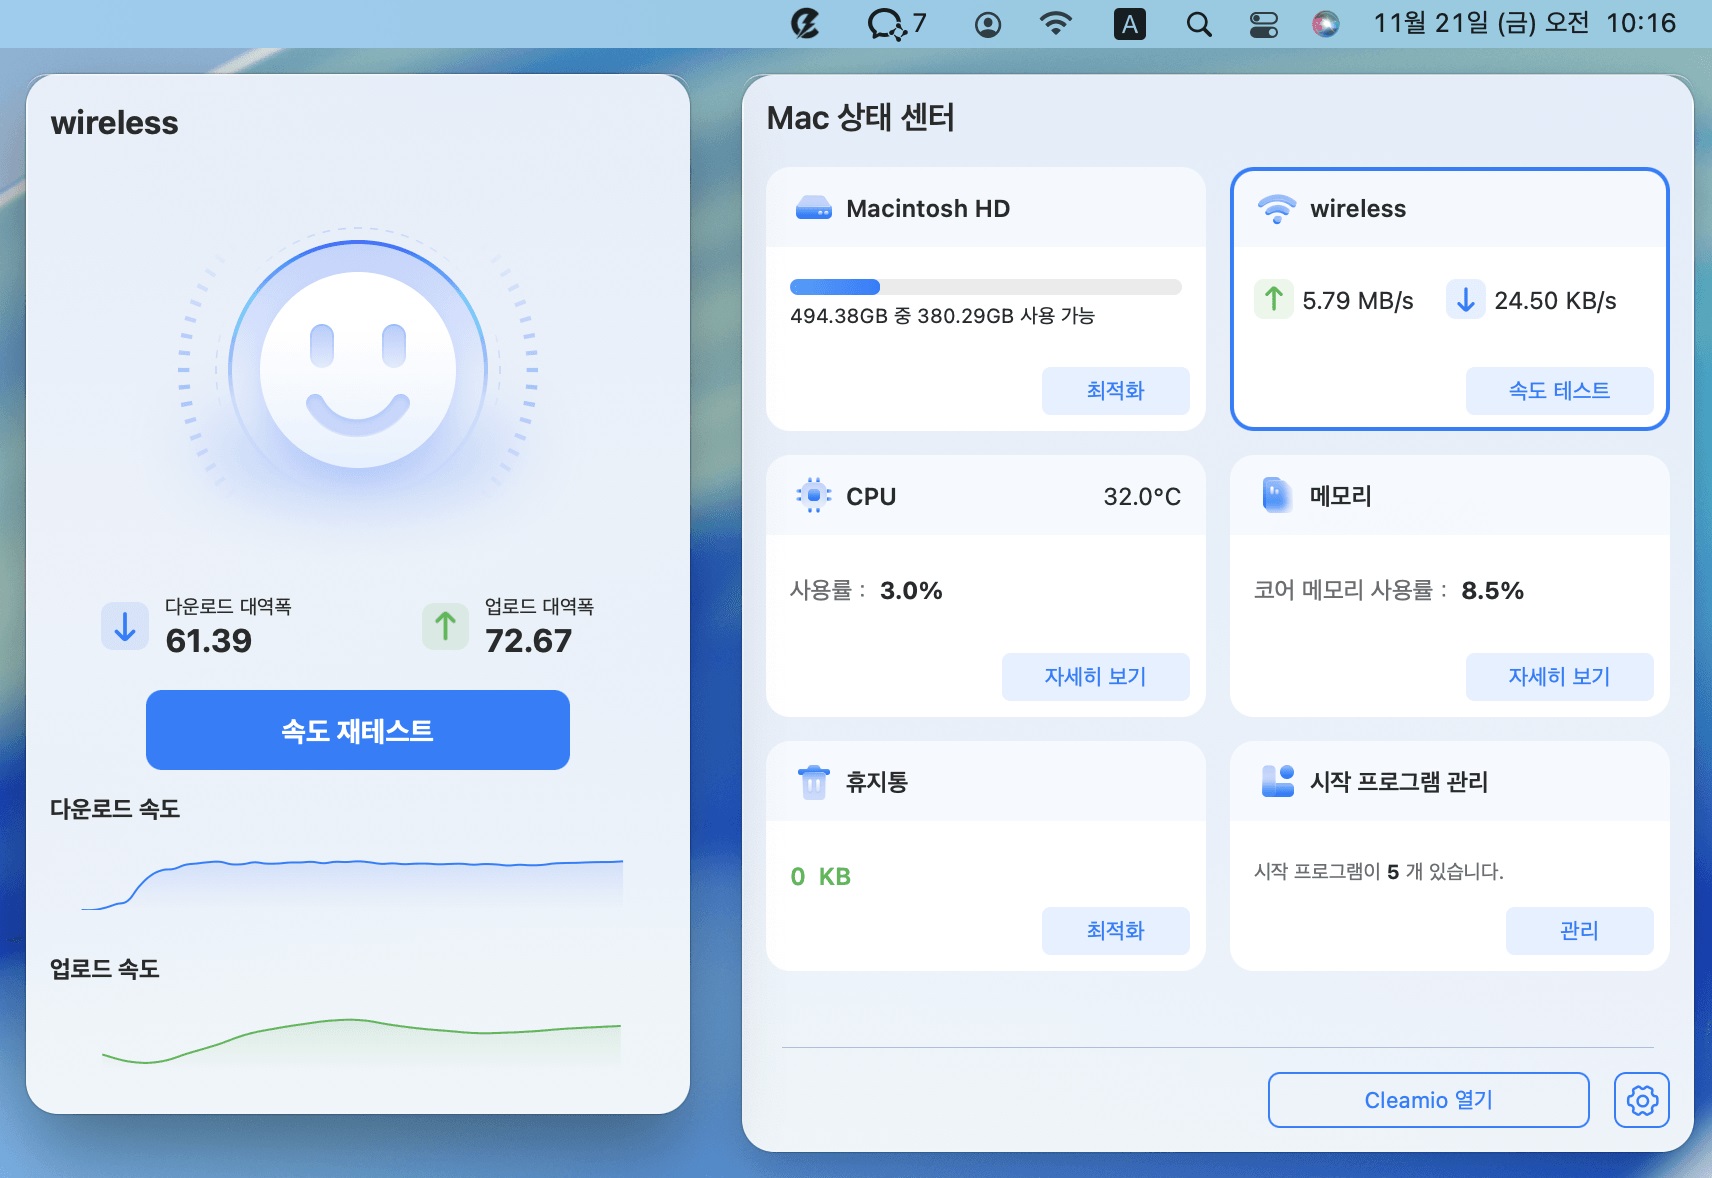This screenshot has height=1178, width=1712.
Task: Click the 시작 프로그램 관리 icon
Action: tap(1278, 782)
